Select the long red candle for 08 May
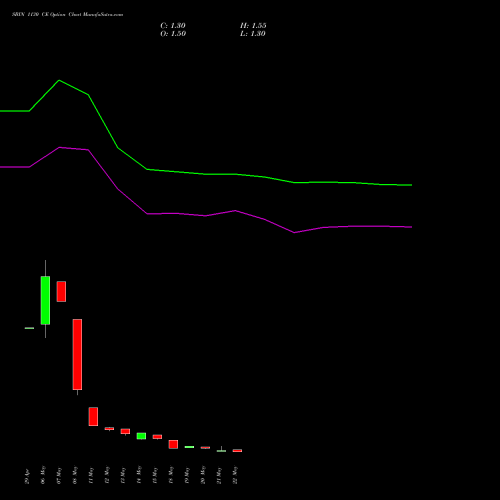The height and width of the screenshot is (500, 500). [x=77, y=354]
